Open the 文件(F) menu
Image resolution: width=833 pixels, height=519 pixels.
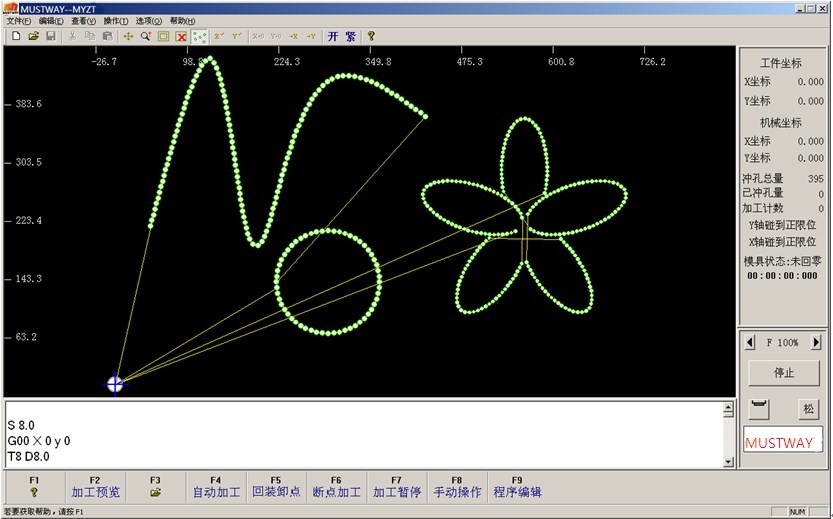click(20, 21)
